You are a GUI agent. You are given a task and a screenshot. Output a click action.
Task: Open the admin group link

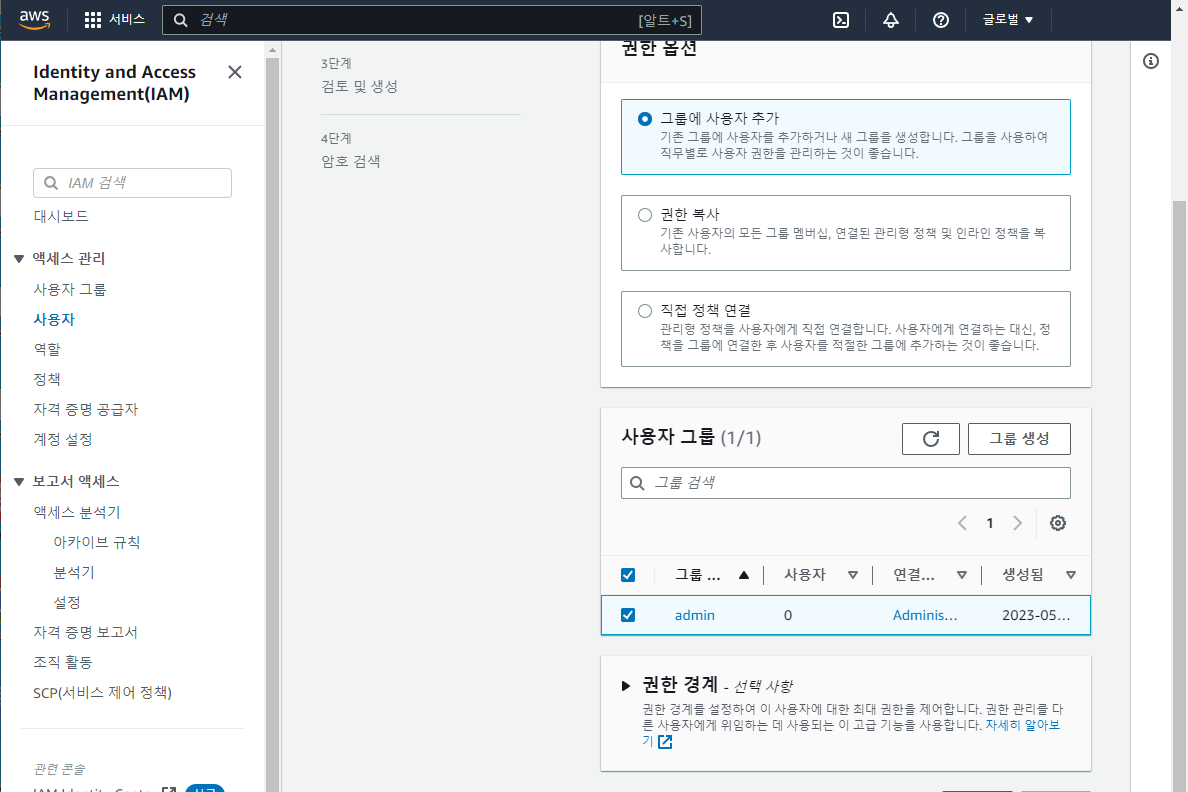(695, 615)
